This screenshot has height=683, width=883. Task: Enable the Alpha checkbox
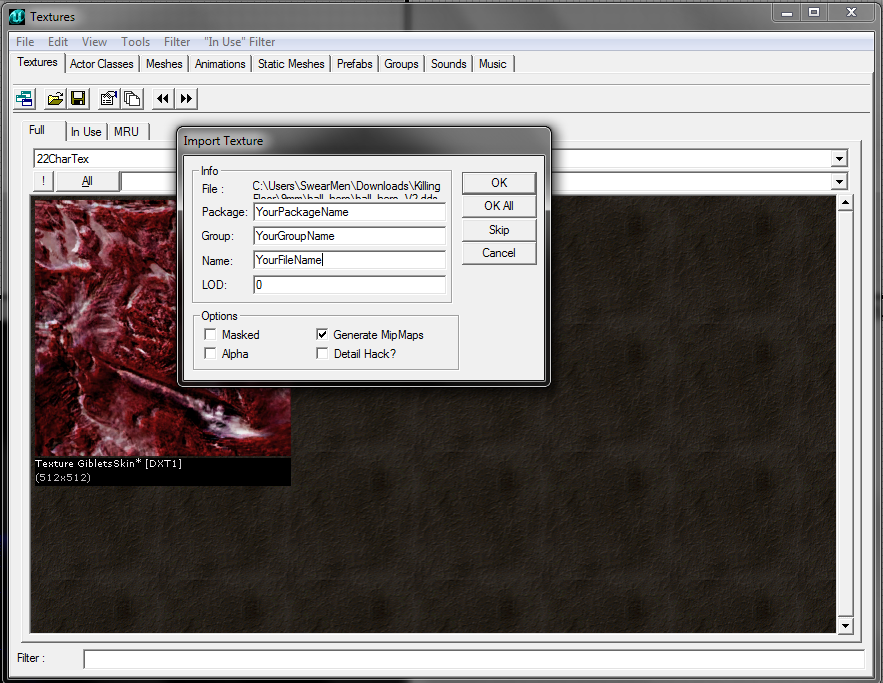pyautogui.click(x=210, y=354)
